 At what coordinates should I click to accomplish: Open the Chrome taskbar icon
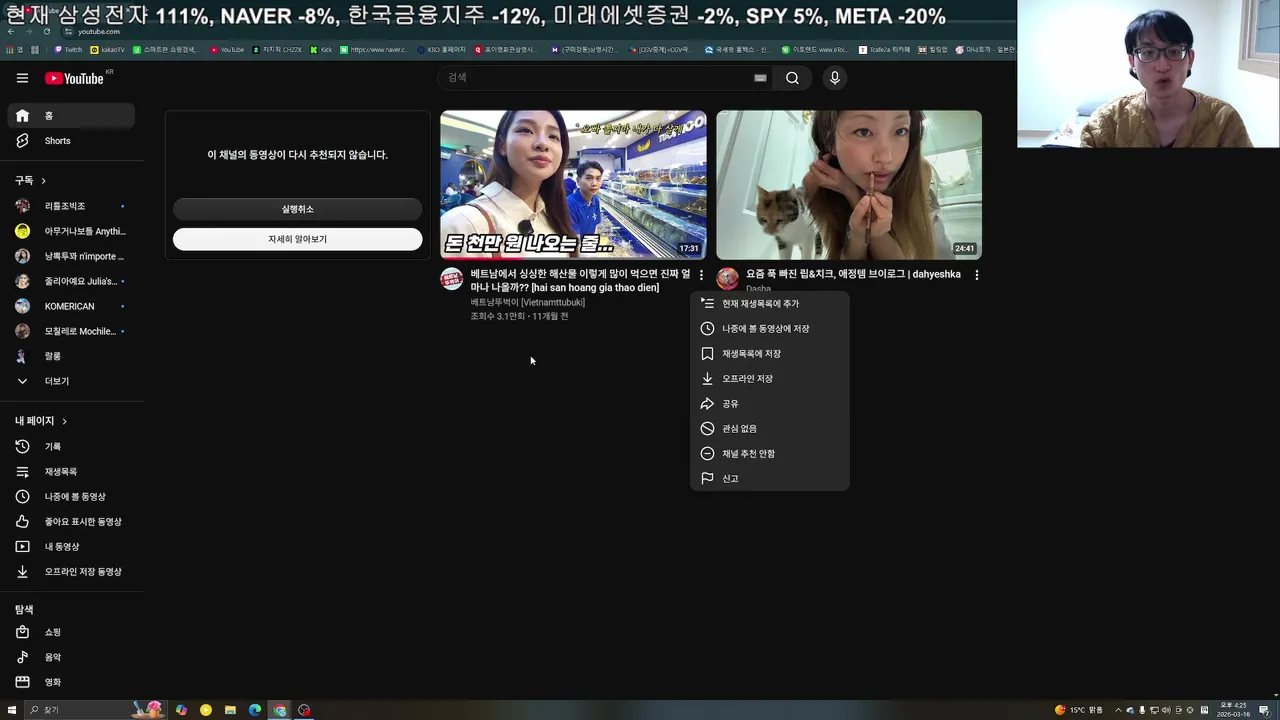[280, 710]
